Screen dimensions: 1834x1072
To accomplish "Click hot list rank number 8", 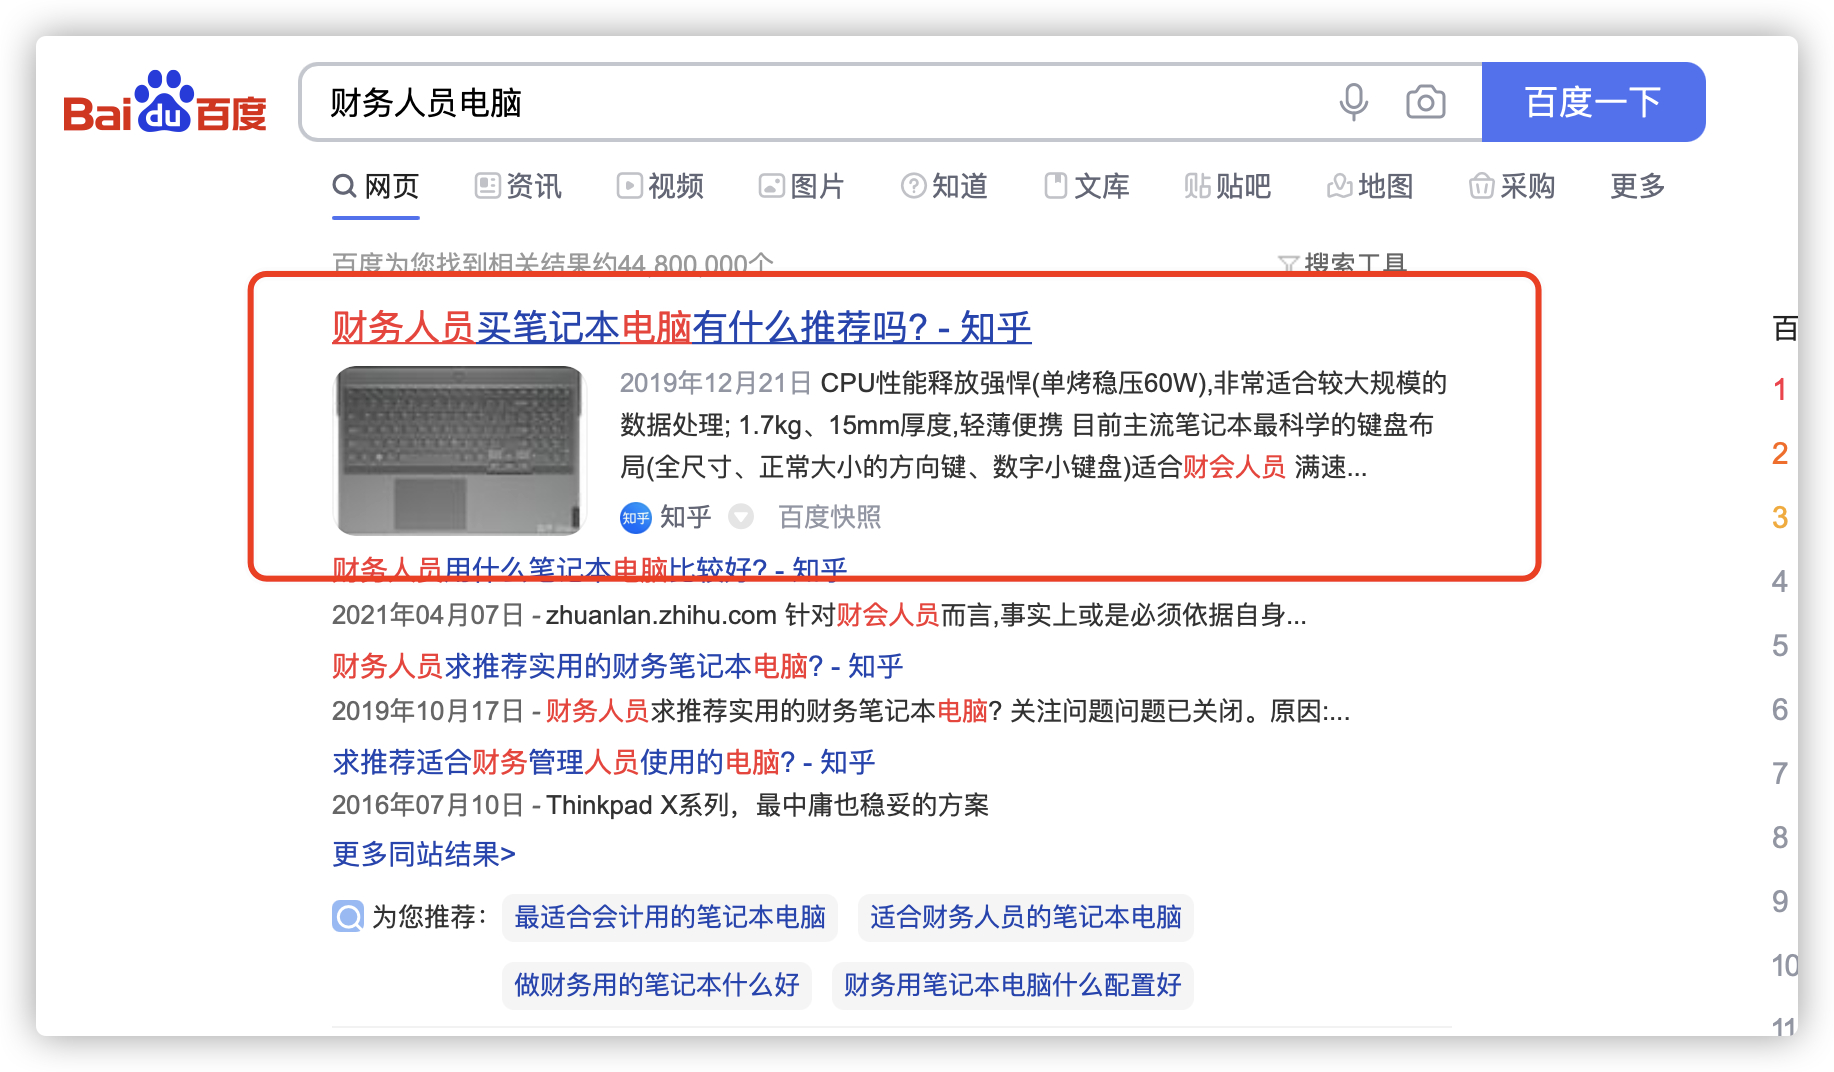I will point(1780,838).
